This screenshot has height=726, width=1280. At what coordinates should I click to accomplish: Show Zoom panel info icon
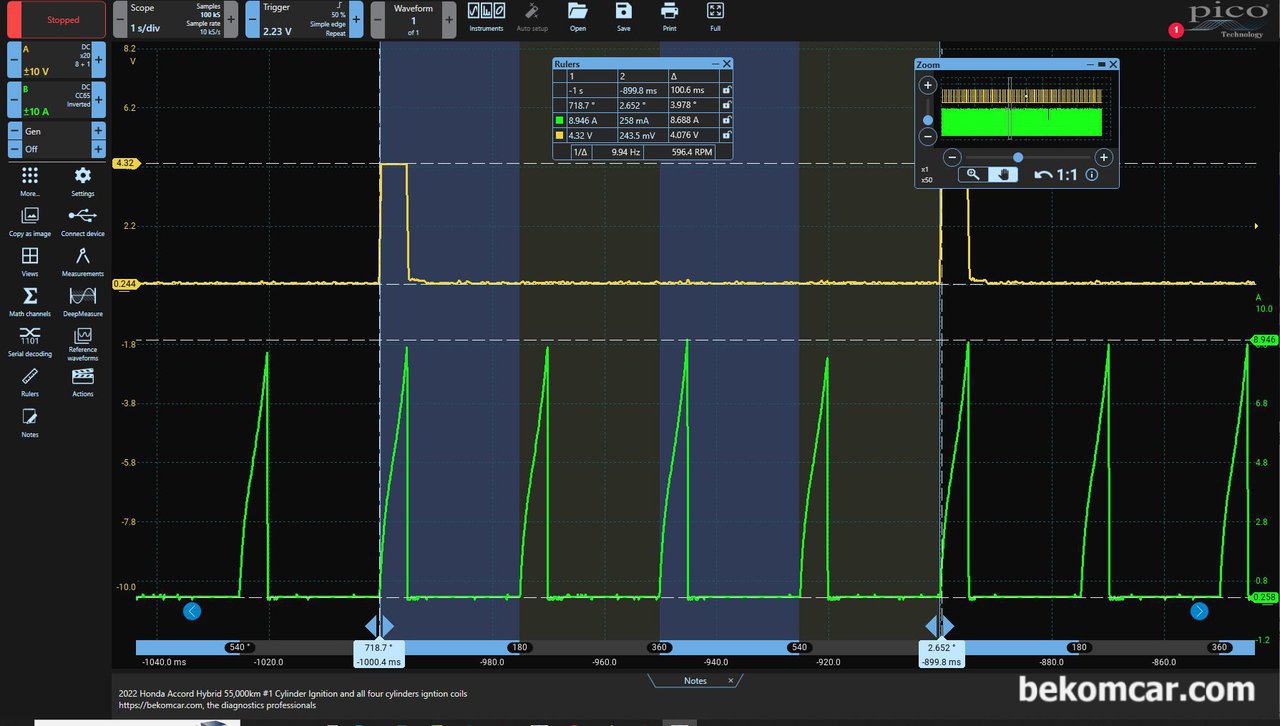1092,174
